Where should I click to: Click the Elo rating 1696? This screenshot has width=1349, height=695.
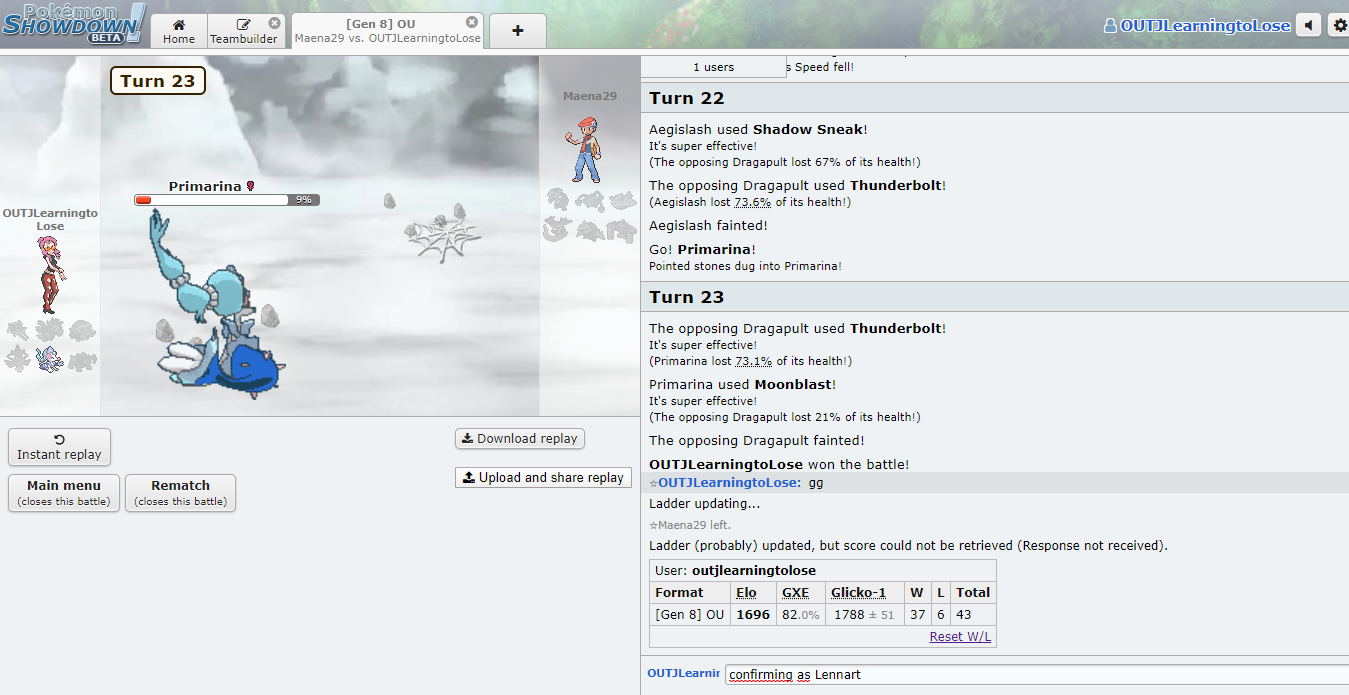(x=753, y=615)
